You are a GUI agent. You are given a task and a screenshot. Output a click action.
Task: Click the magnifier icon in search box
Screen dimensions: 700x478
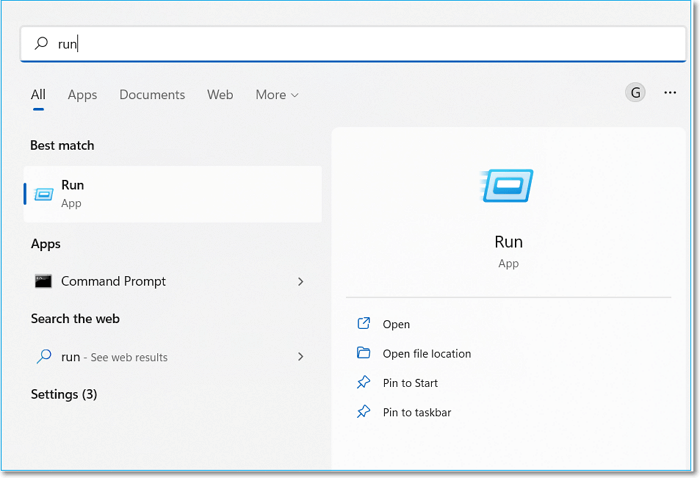(41, 44)
